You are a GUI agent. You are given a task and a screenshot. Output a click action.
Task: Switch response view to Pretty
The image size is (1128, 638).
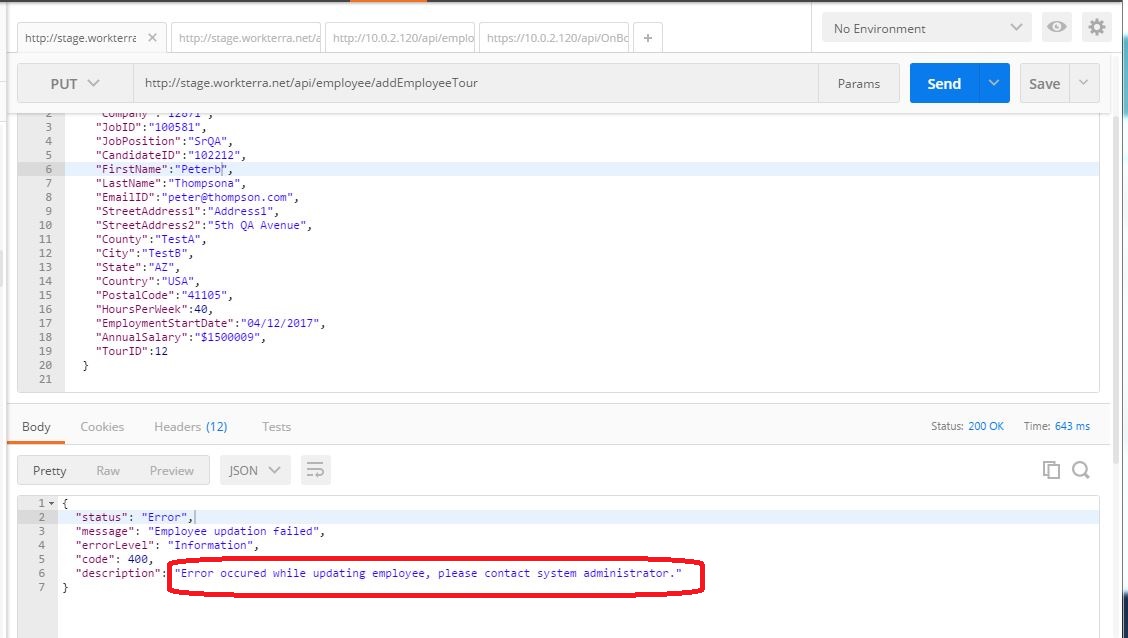pos(49,470)
